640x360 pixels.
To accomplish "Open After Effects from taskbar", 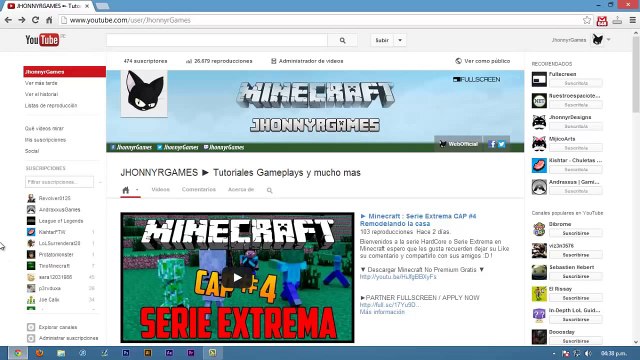I will click(x=169, y=353).
